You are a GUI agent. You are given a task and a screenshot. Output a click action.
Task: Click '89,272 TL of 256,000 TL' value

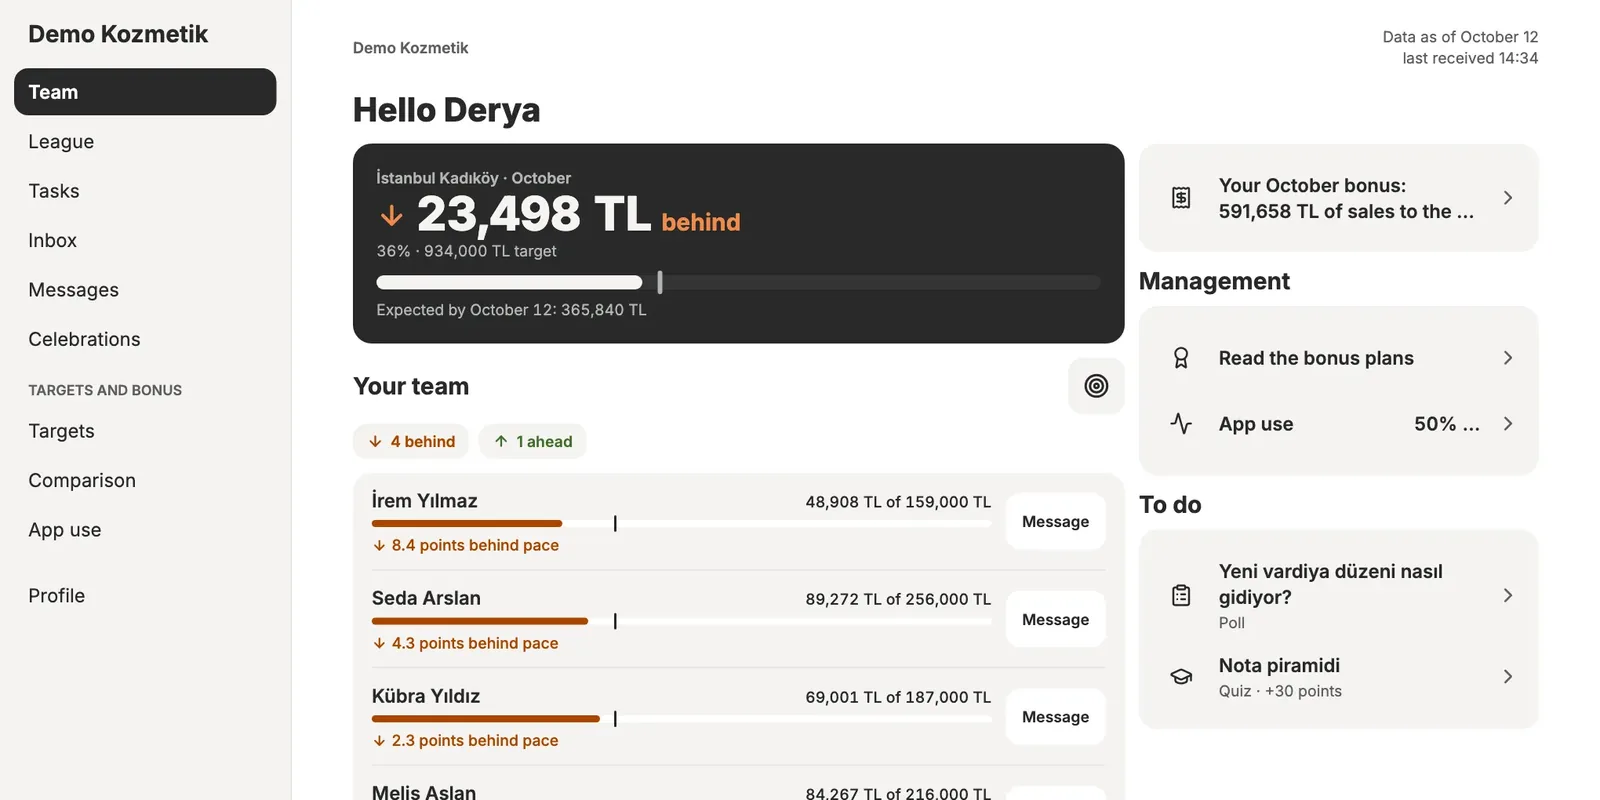click(x=898, y=599)
